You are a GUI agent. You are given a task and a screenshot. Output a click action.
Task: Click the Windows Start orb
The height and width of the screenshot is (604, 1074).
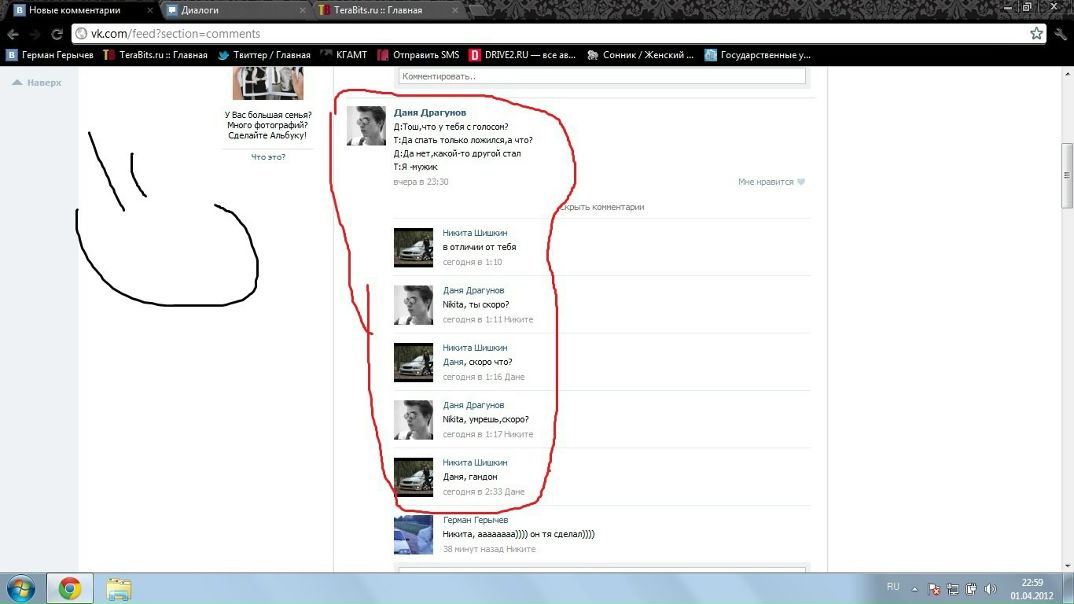tap(21, 588)
